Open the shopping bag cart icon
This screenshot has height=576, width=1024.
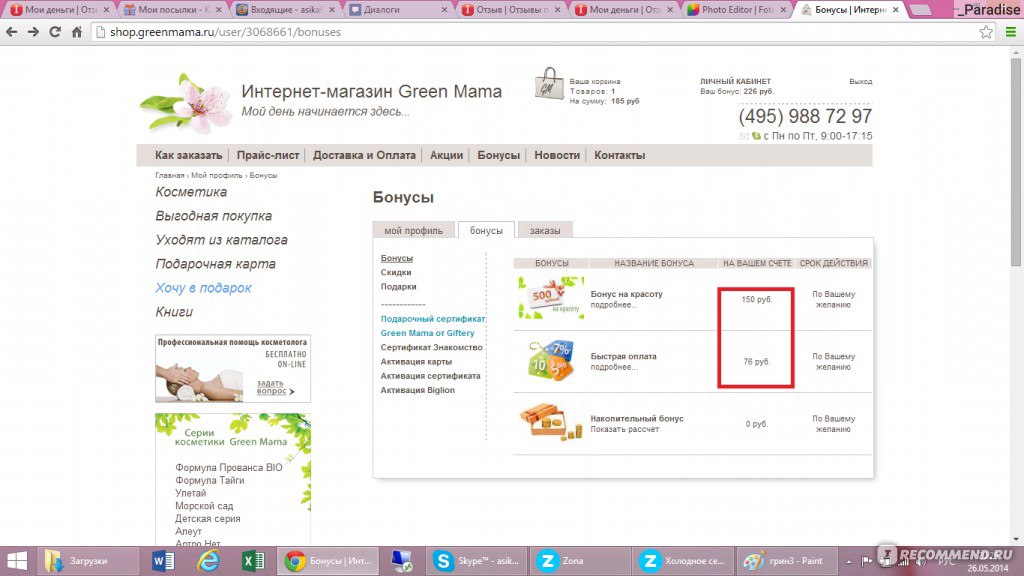pyautogui.click(x=549, y=84)
